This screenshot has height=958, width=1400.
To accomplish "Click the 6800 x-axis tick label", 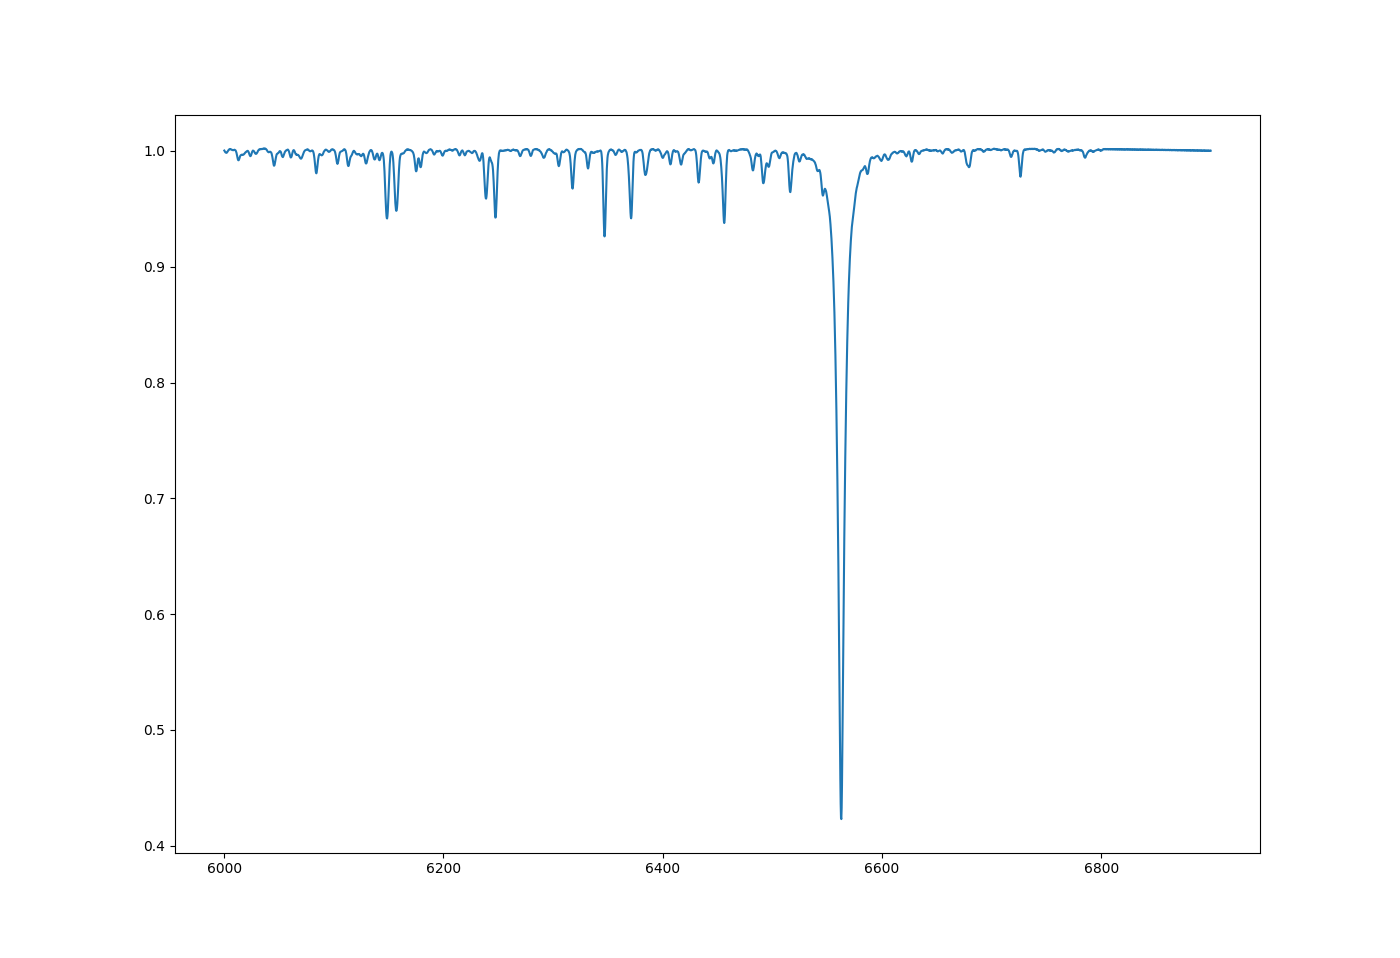I will click(x=1101, y=869).
